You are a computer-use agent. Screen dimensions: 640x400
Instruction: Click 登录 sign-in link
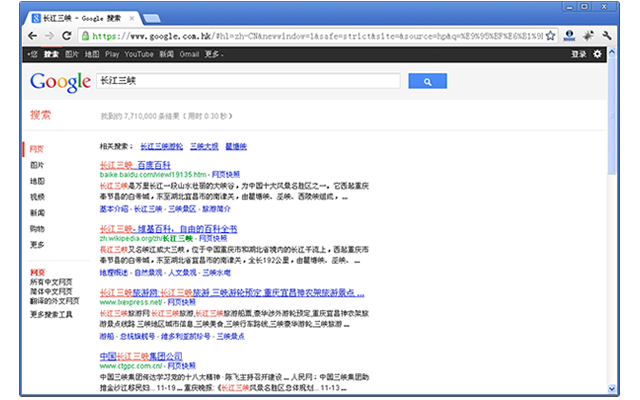[578, 54]
